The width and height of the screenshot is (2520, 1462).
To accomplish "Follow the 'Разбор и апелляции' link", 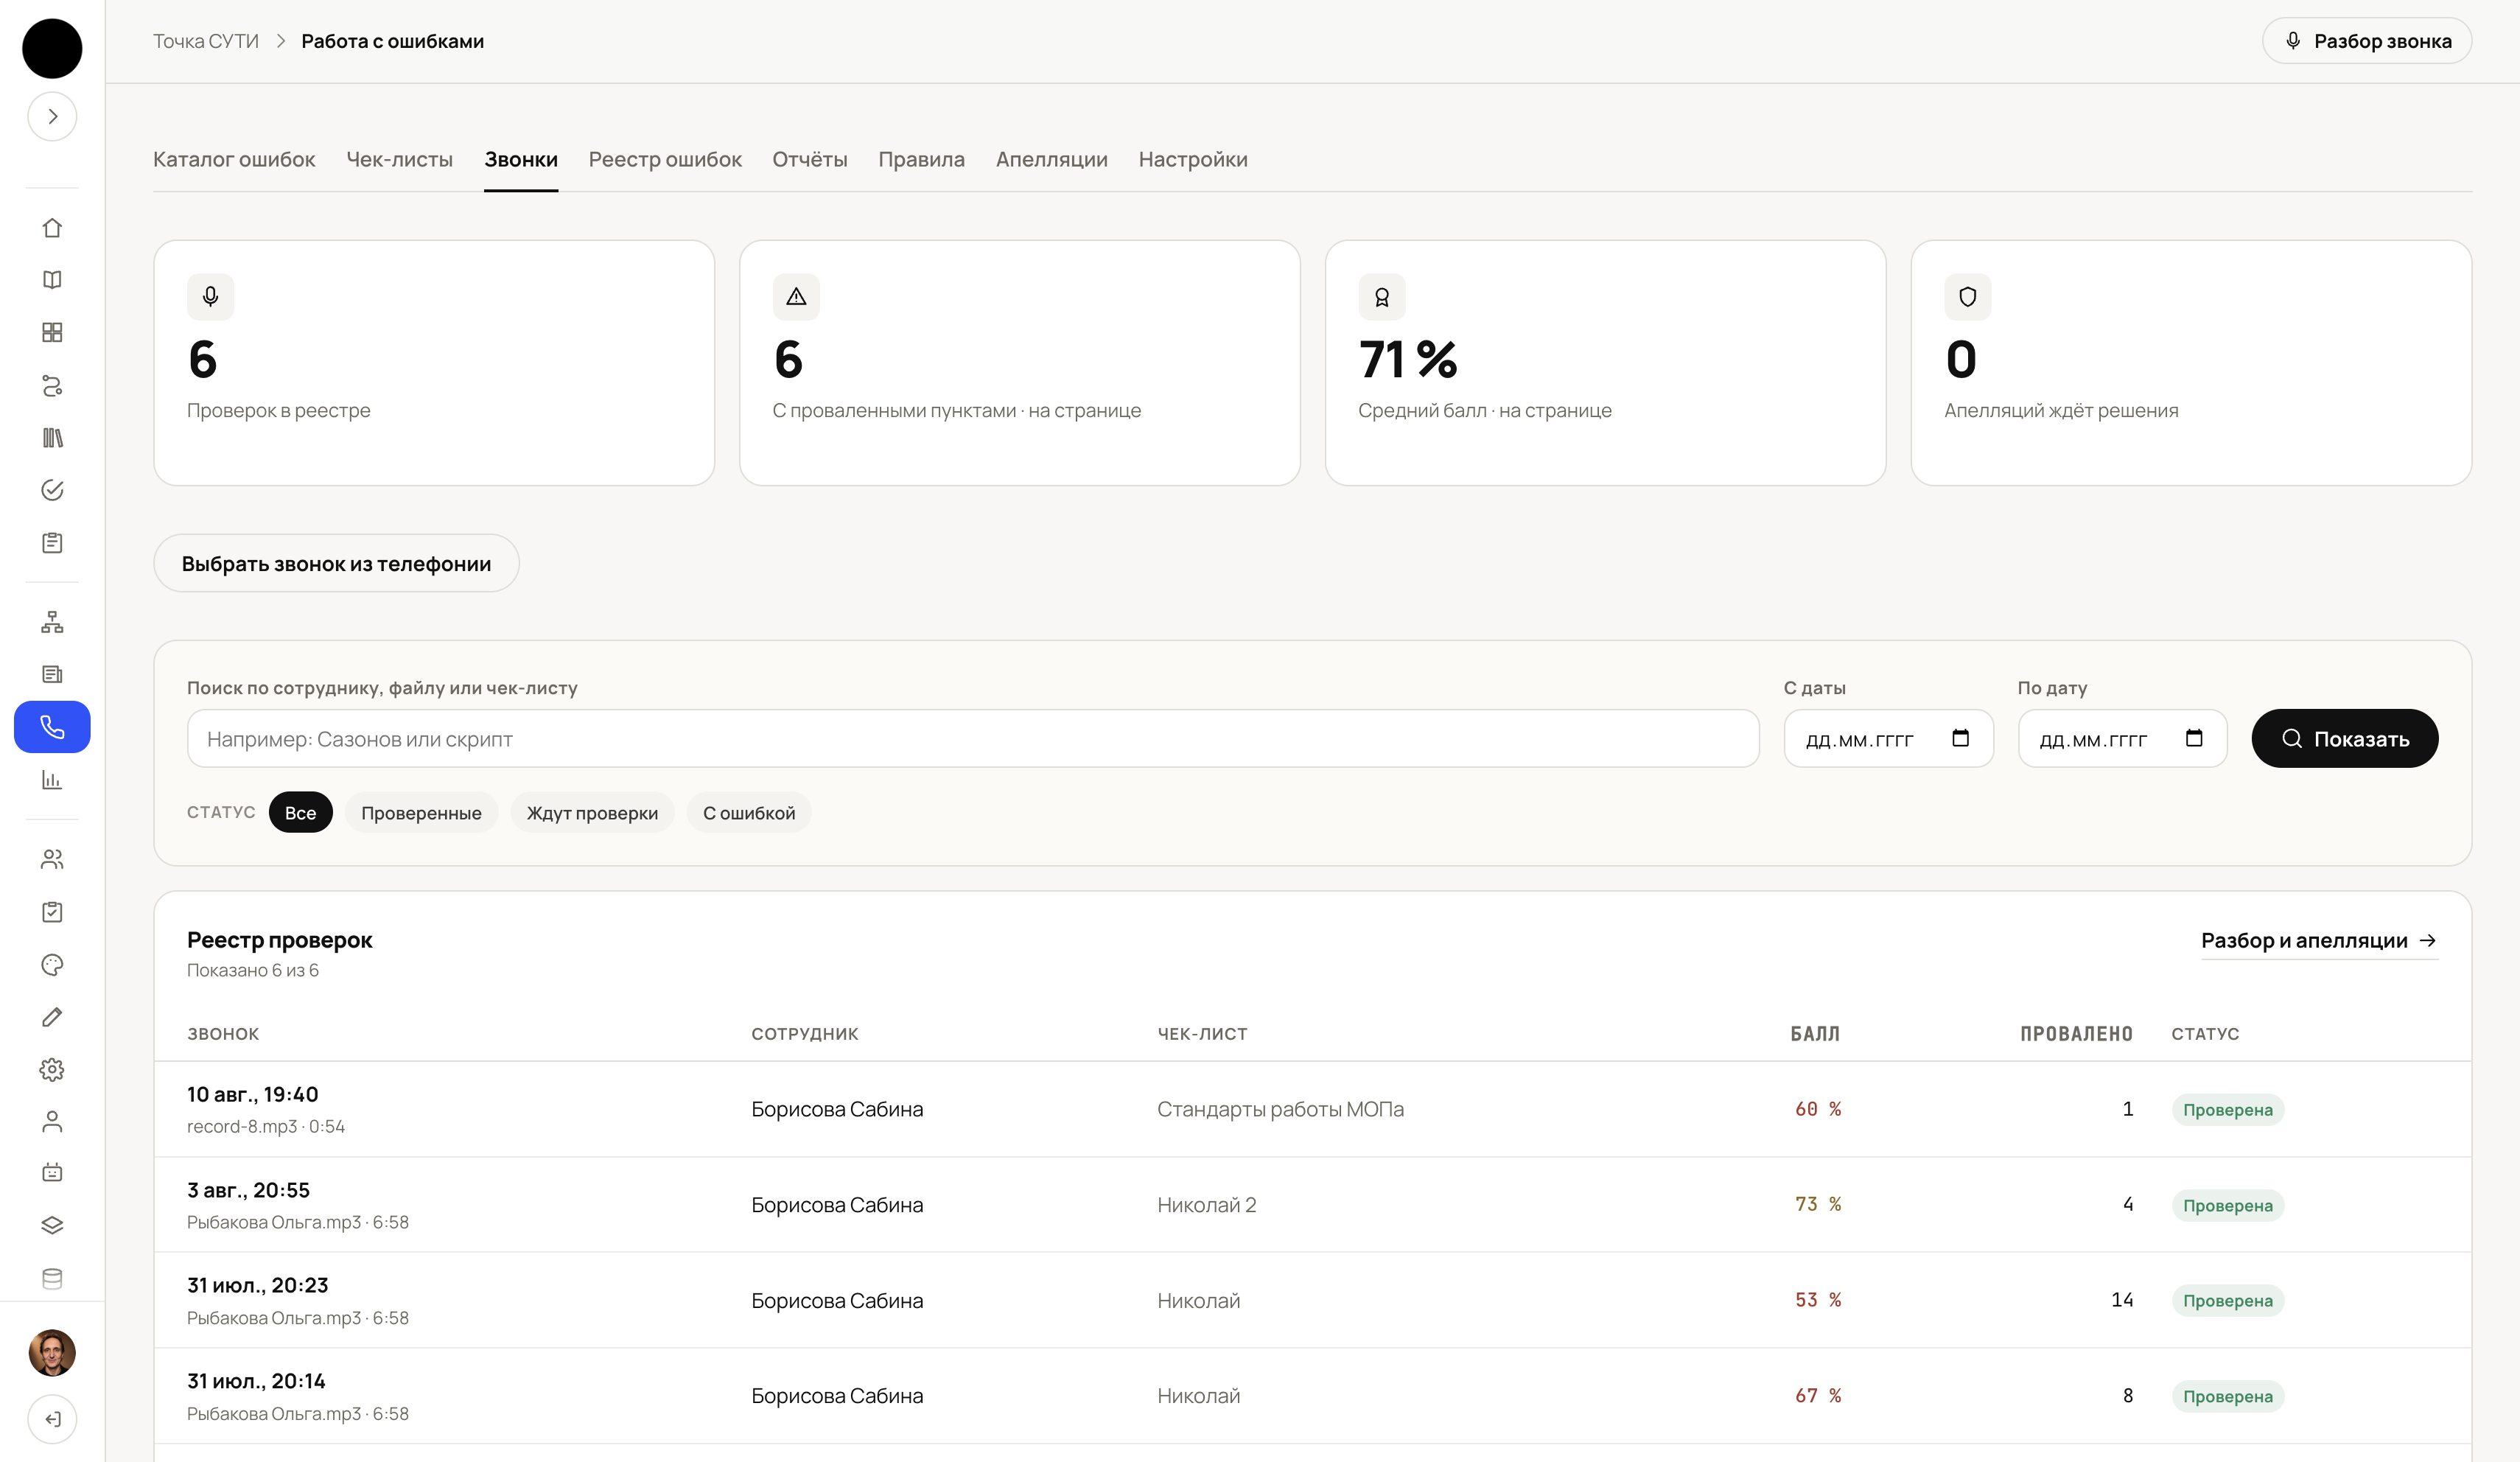I will click(x=2319, y=941).
